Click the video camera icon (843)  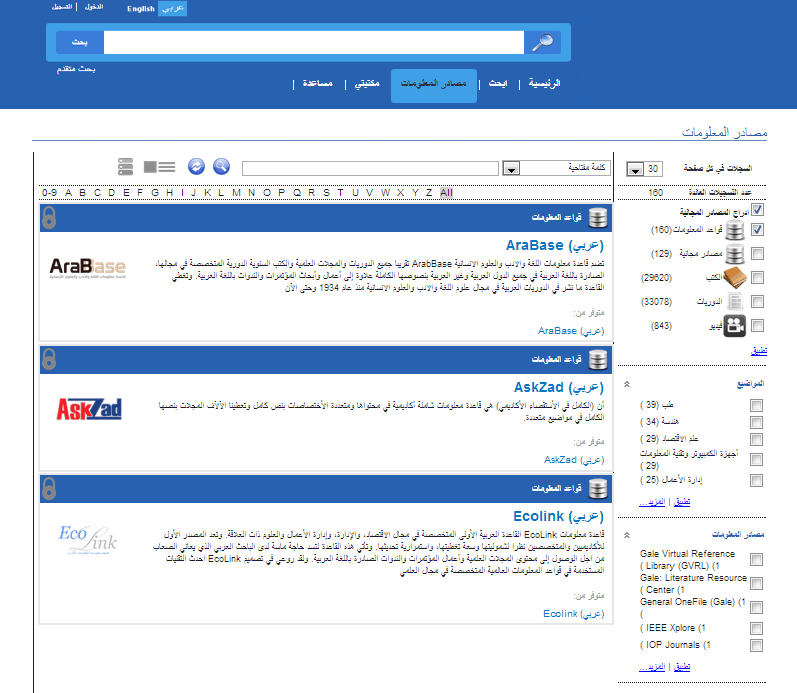(x=734, y=326)
